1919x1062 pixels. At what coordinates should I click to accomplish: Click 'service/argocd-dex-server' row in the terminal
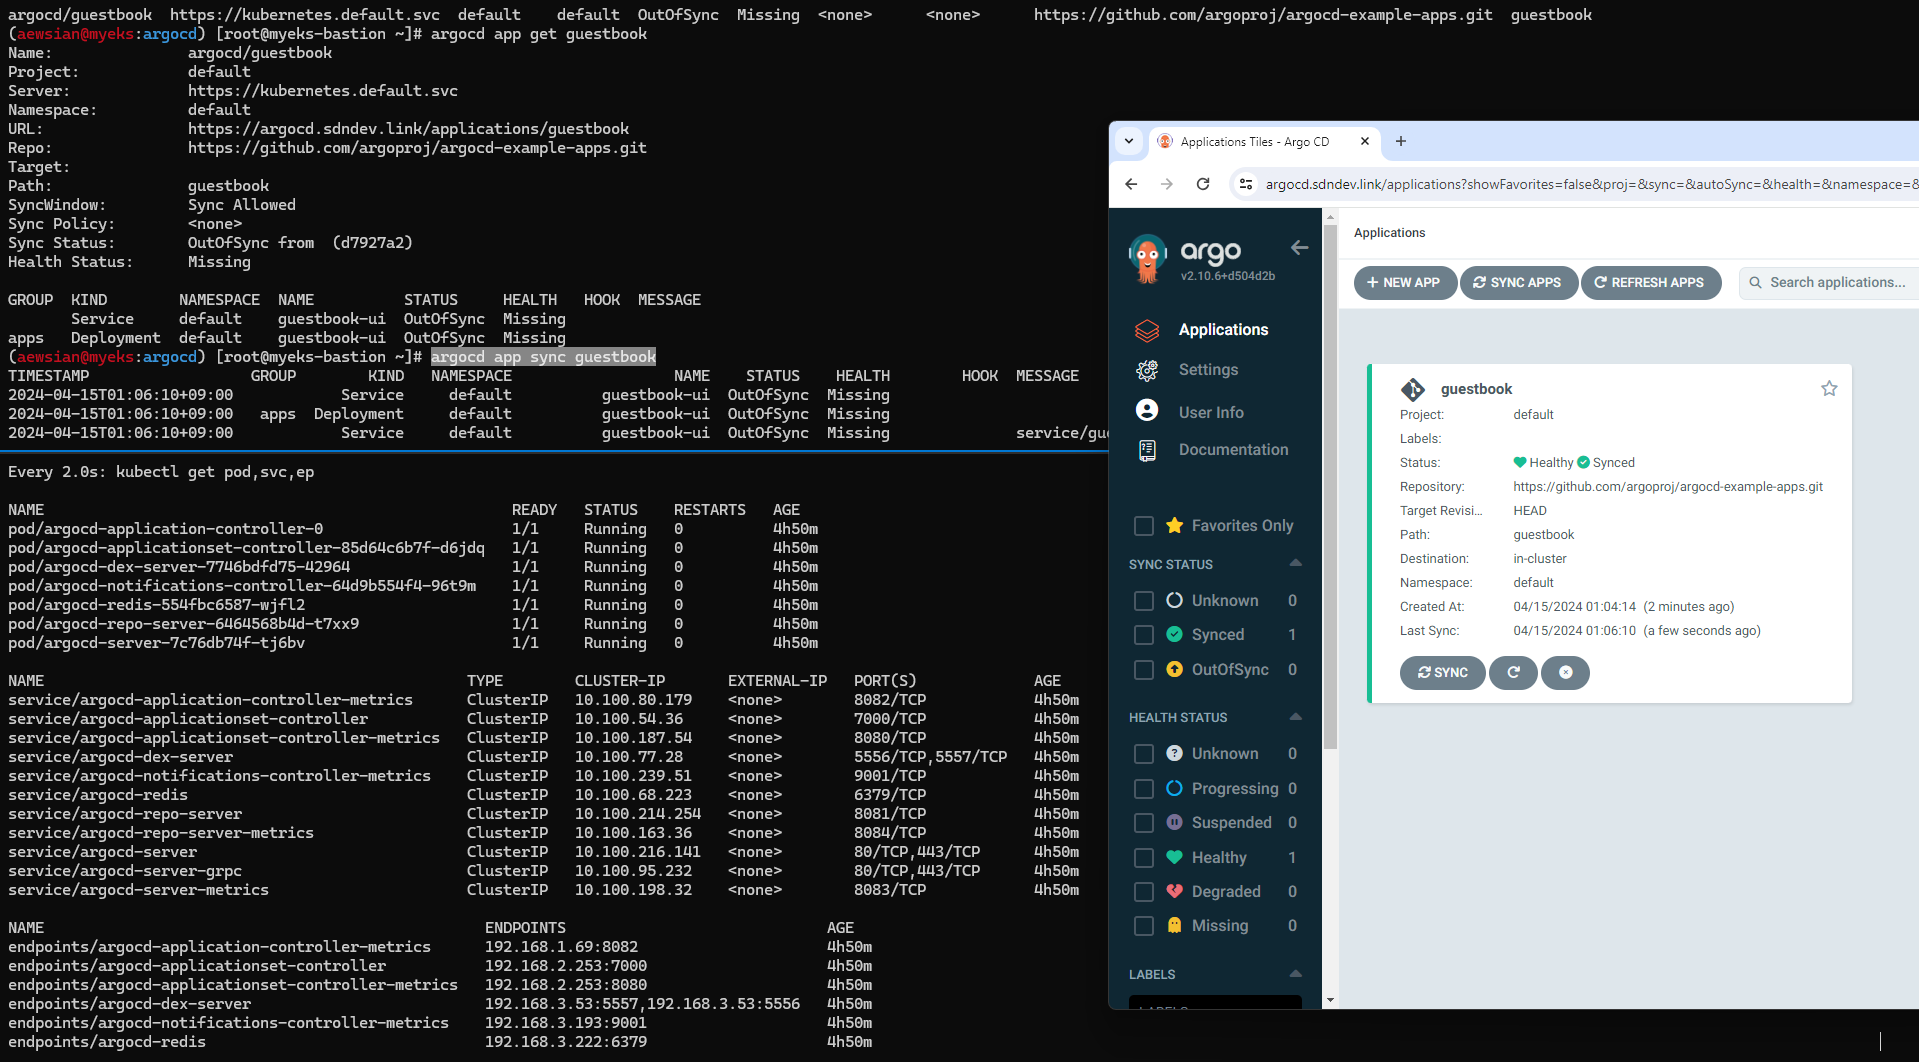(543, 757)
